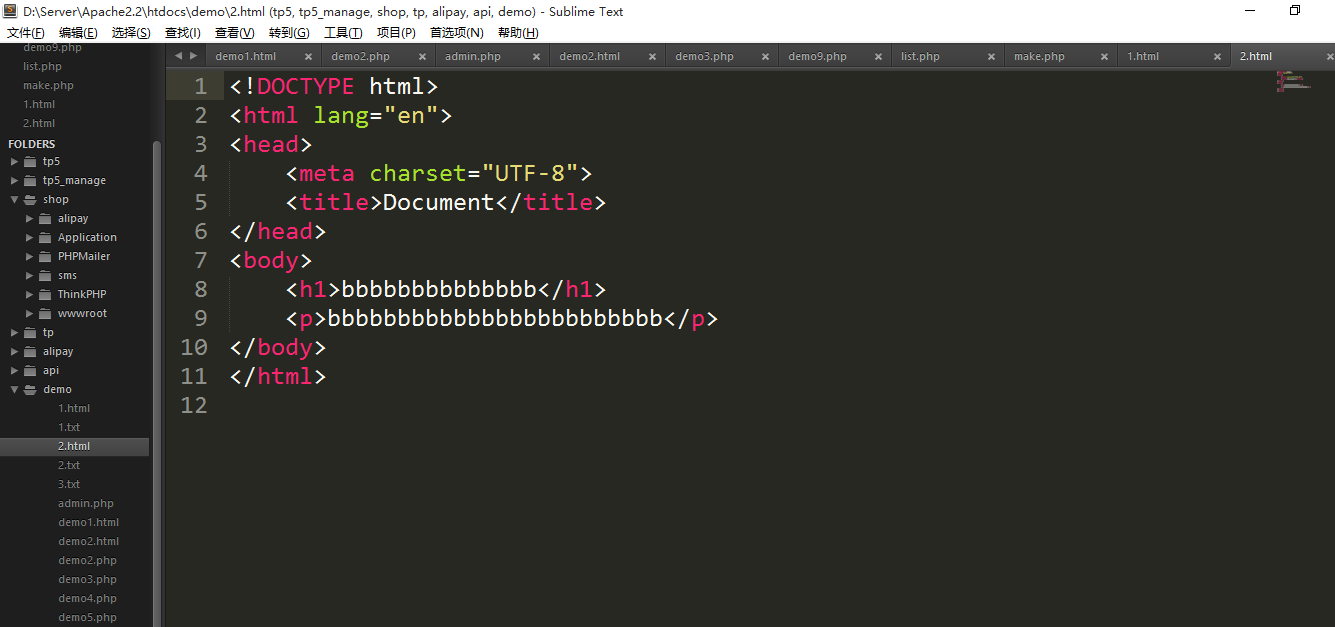Click the right tab-scroll arrow icon

pyautogui.click(x=194, y=56)
